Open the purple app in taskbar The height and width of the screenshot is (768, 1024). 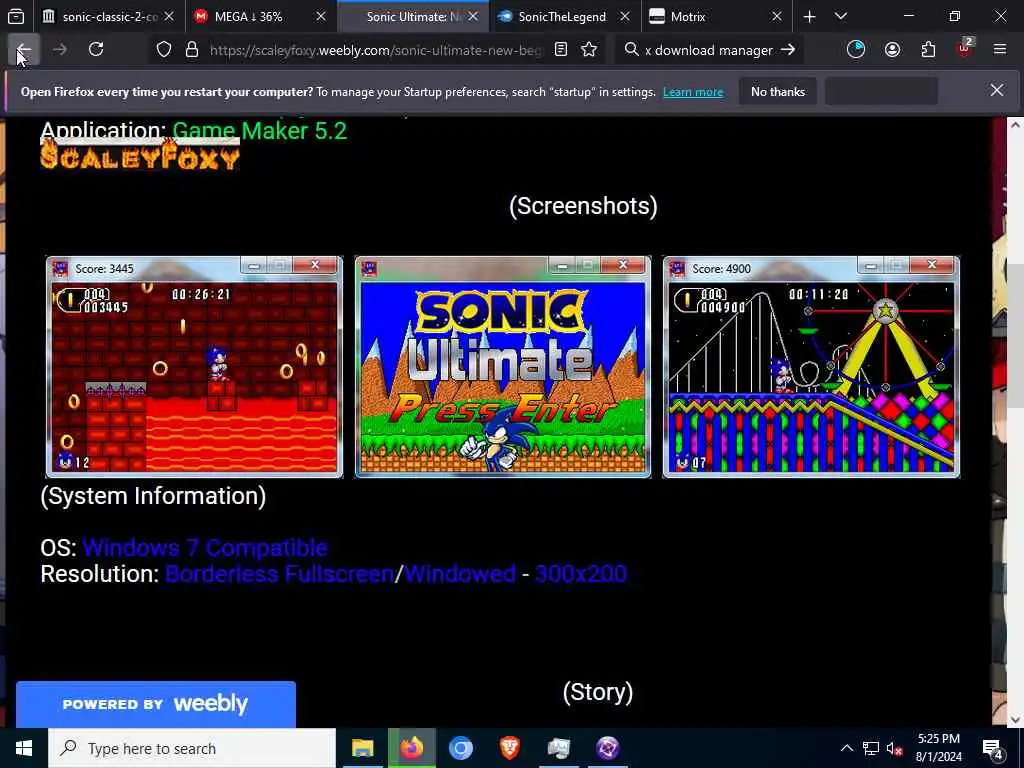click(607, 748)
